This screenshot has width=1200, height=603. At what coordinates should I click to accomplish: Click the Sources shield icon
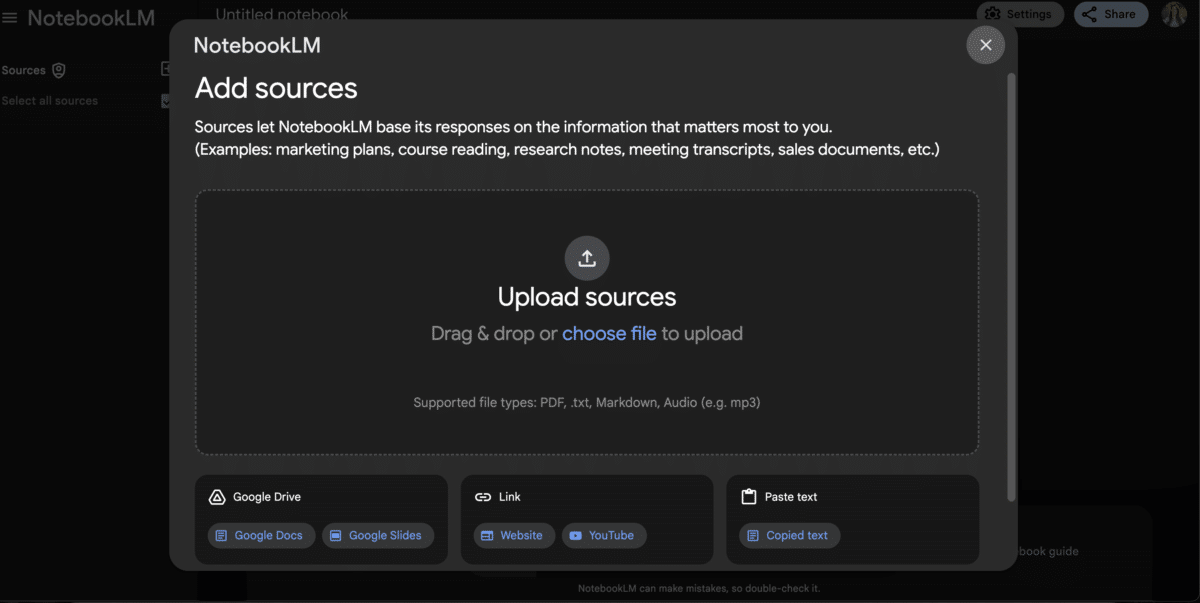tap(59, 70)
